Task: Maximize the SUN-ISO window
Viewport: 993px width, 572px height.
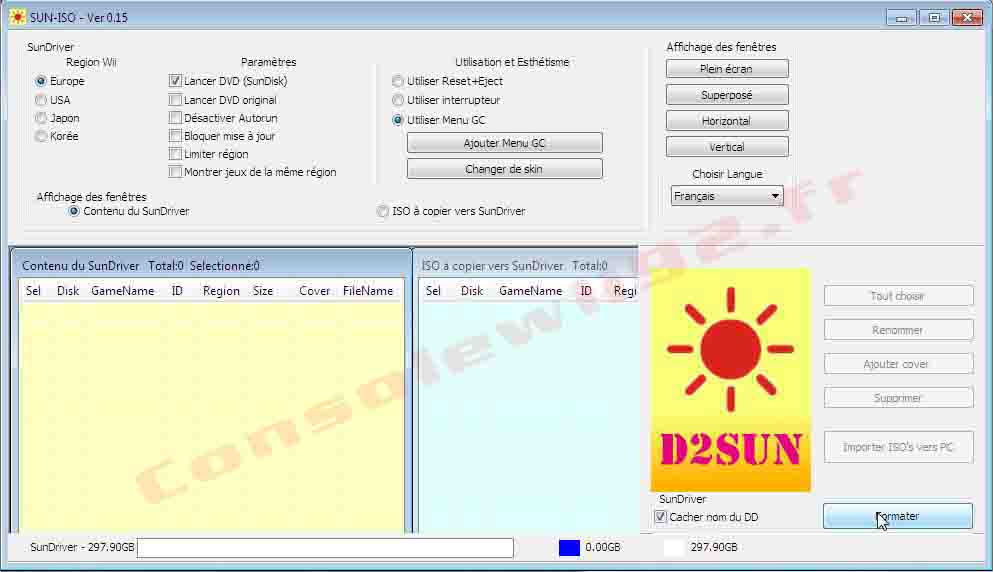Action: click(x=934, y=18)
